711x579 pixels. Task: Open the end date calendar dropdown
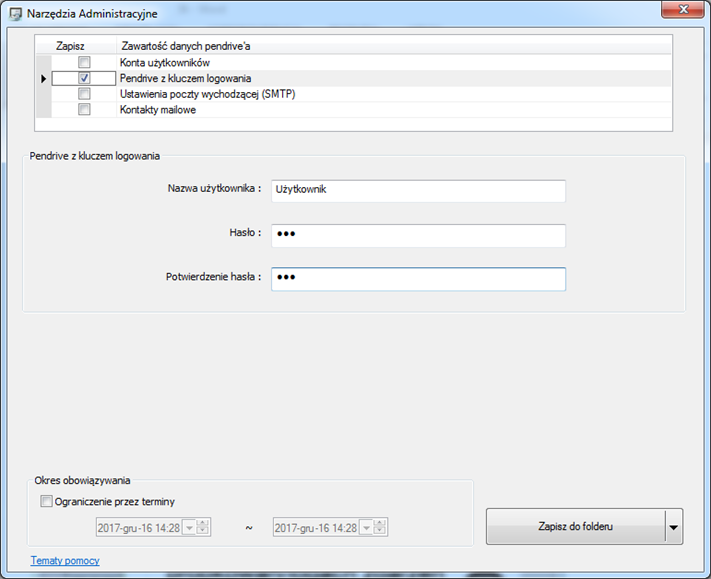(366, 528)
